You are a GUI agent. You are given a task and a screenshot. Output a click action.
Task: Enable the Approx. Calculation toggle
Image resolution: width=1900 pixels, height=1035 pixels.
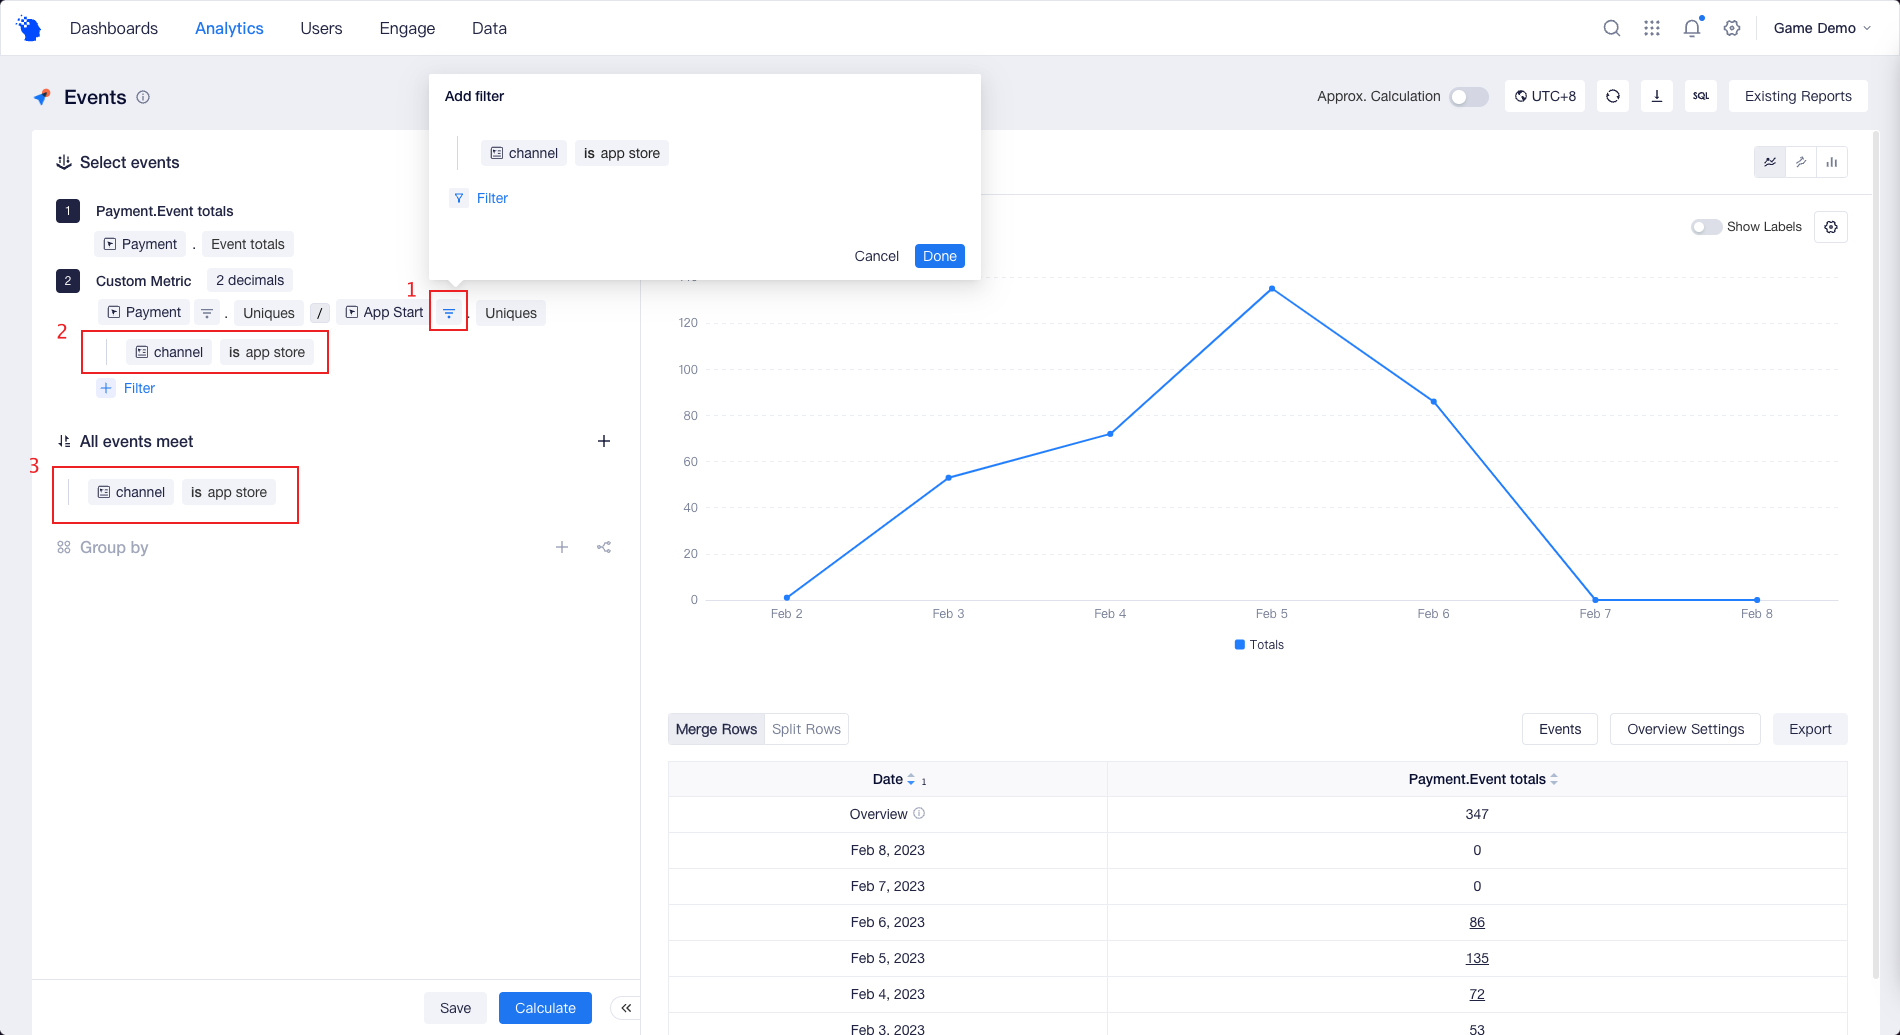pos(1468,96)
